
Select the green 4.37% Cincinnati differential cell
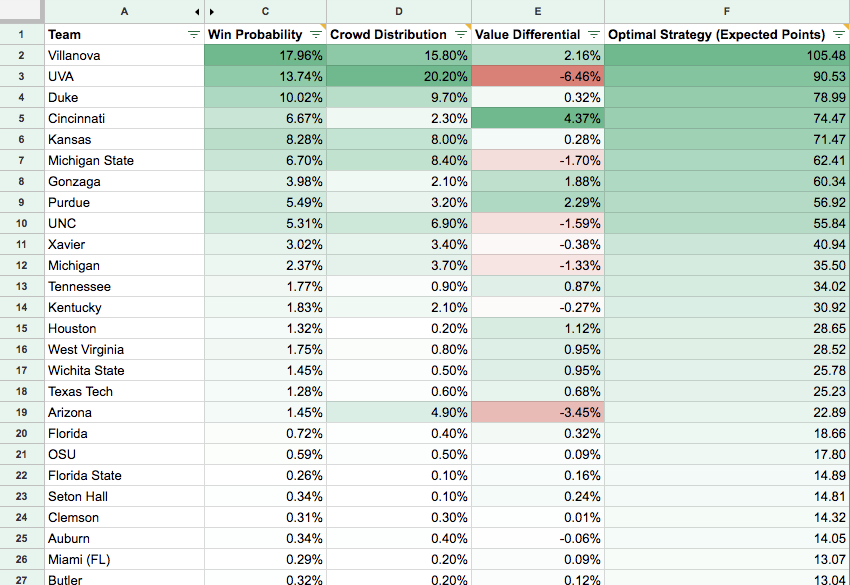pyautogui.click(x=538, y=118)
